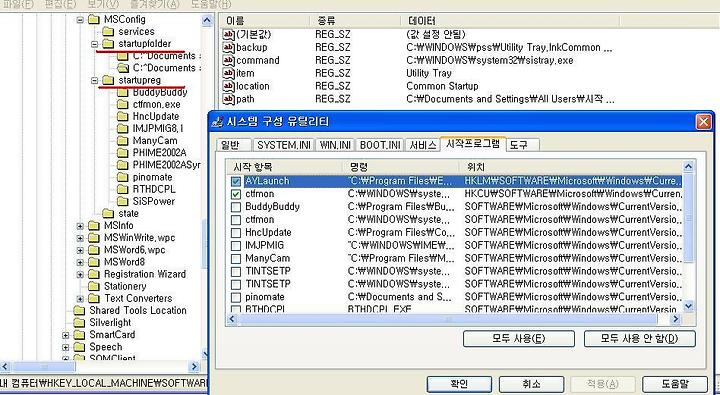The width and height of the screenshot is (720, 395).
Task: Switch to the WIN.INI tab
Action: click(335, 145)
